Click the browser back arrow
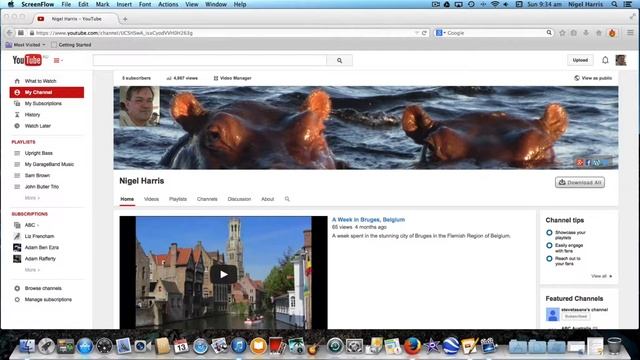This screenshot has width=640, height=360. click(x=10, y=33)
